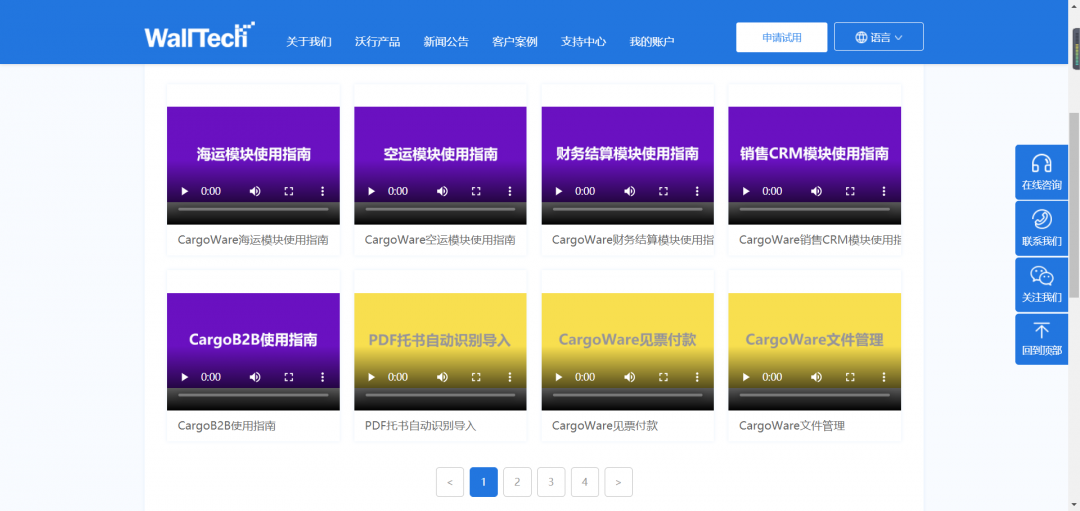Open the 销售CRM模块使用指南 video options menu
The height and width of the screenshot is (511, 1080).
pyautogui.click(x=884, y=191)
